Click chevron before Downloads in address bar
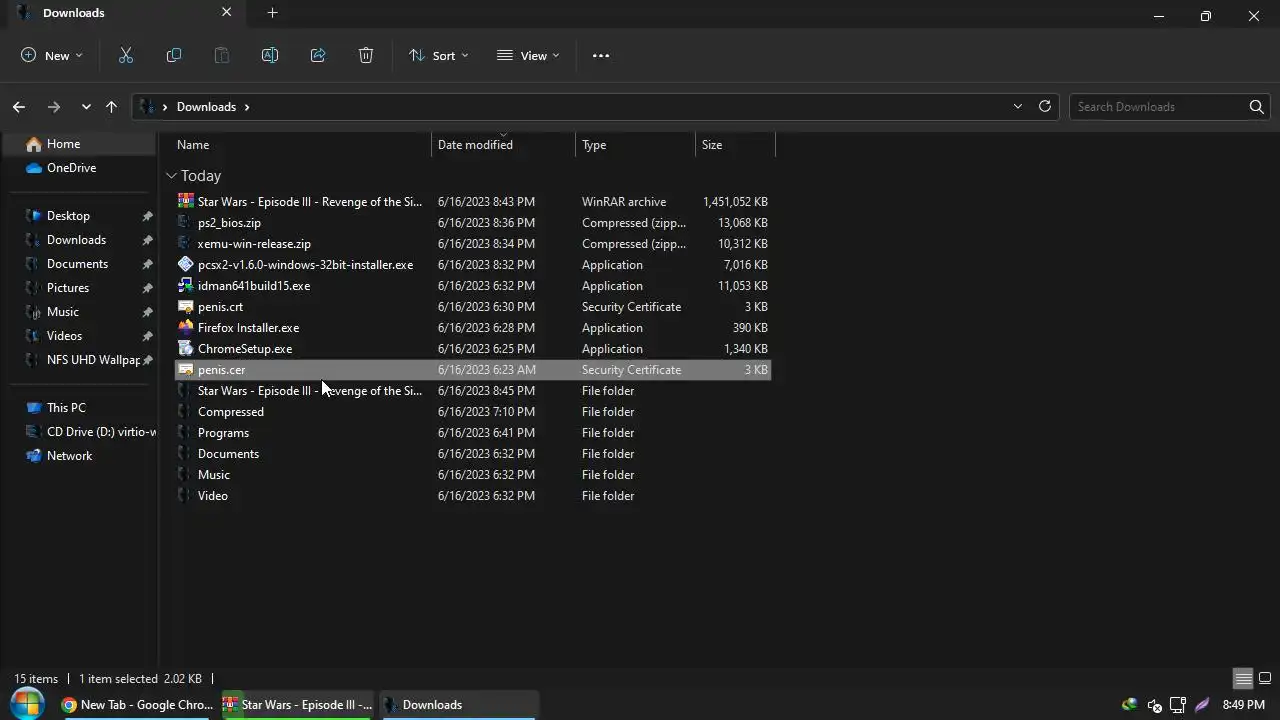This screenshot has height=720, width=1280. 165,107
